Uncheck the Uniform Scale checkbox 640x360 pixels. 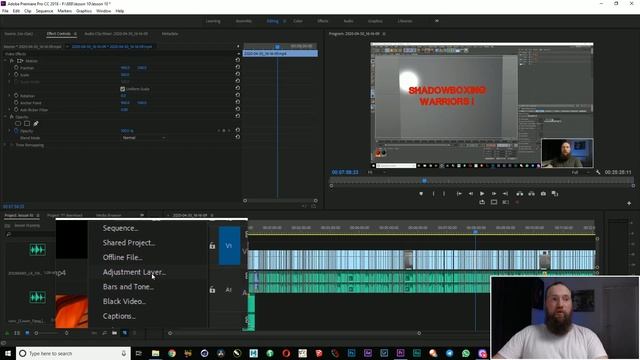(122, 89)
